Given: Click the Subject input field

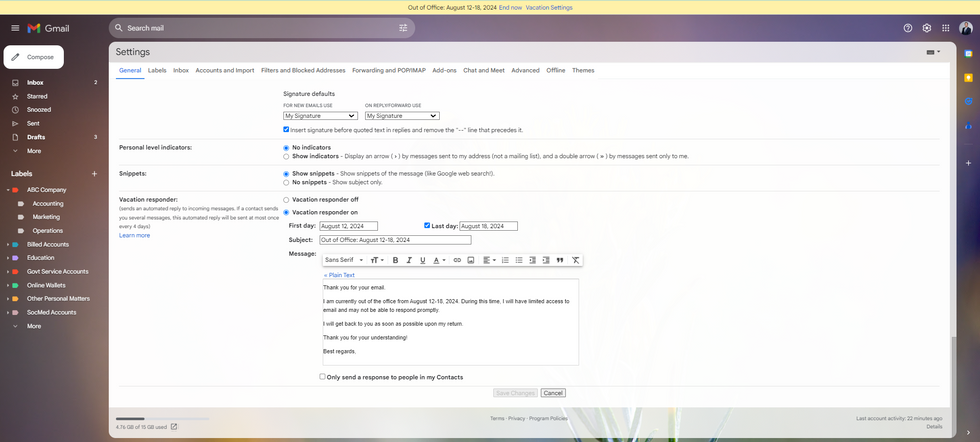Looking at the screenshot, I should click(395, 240).
